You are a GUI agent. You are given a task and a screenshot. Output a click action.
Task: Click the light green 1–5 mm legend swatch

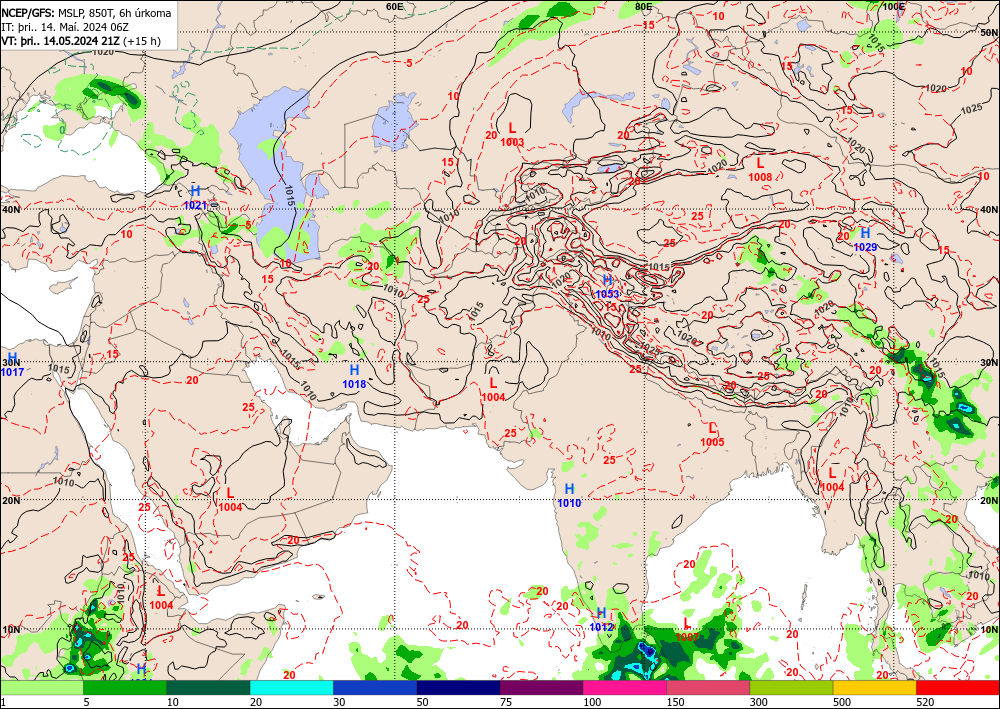point(41,688)
